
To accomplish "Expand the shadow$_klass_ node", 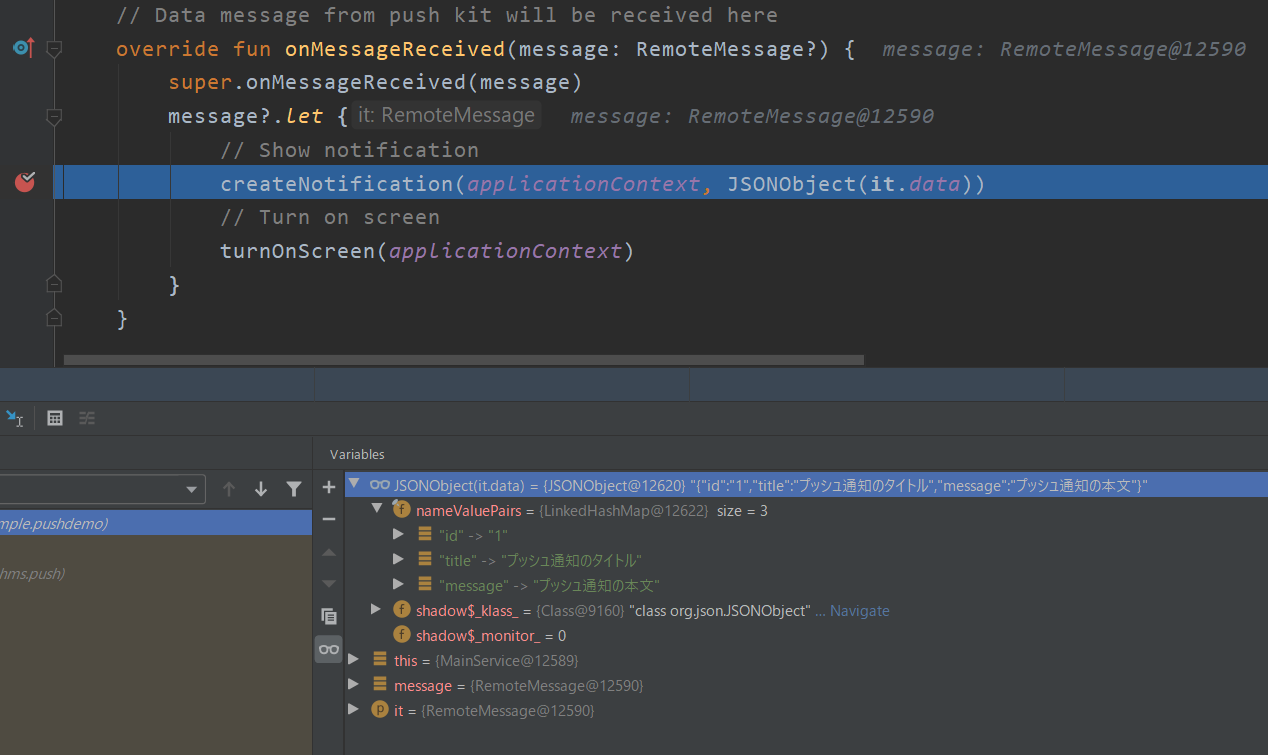I will pyautogui.click(x=376, y=610).
